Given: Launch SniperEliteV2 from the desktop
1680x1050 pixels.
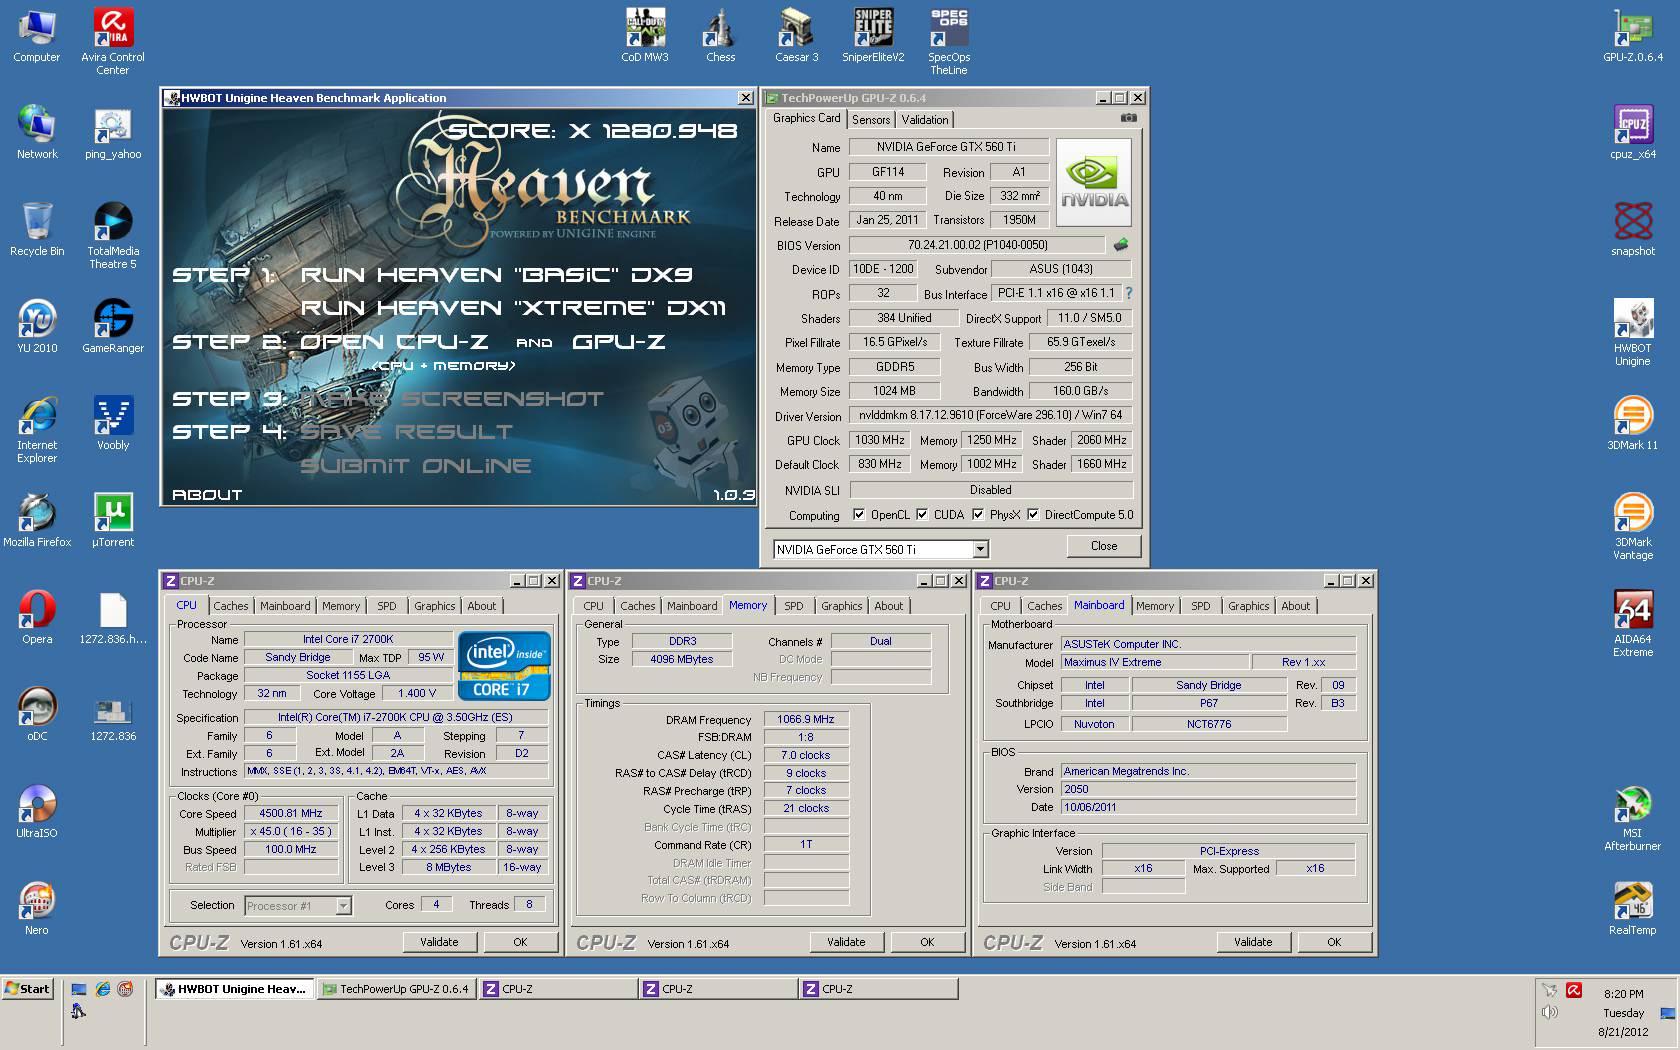Looking at the screenshot, I should coord(873,35).
